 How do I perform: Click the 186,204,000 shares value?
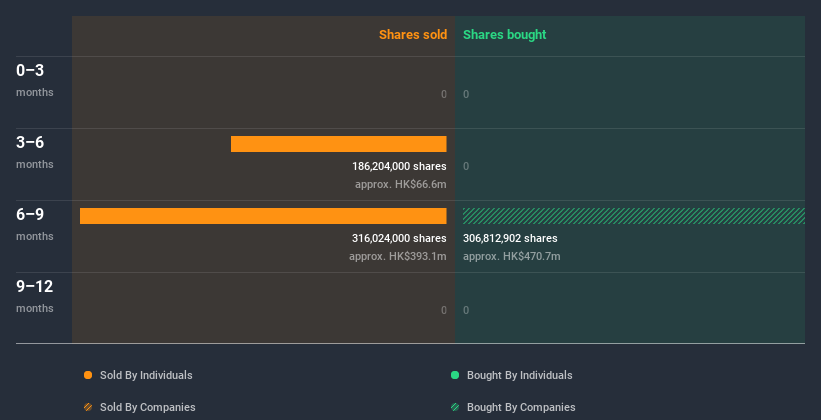pyautogui.click(x=399, y=167)
